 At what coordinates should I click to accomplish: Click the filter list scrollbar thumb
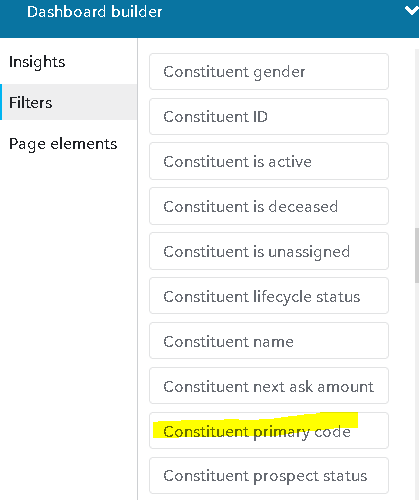click(417, 256)
